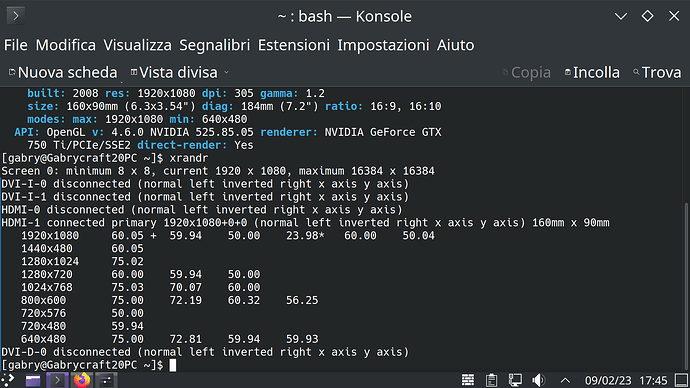
Task: Click the 720x576 resolution entry
Action: click(x=44, y=313)
